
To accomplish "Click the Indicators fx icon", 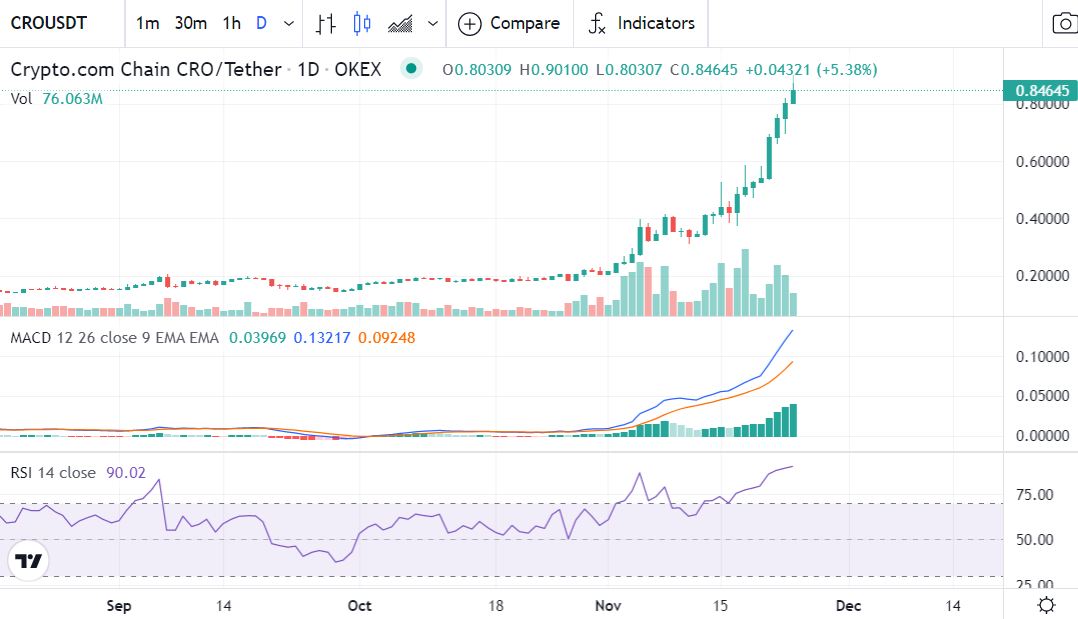I will (x=597, y=23).
